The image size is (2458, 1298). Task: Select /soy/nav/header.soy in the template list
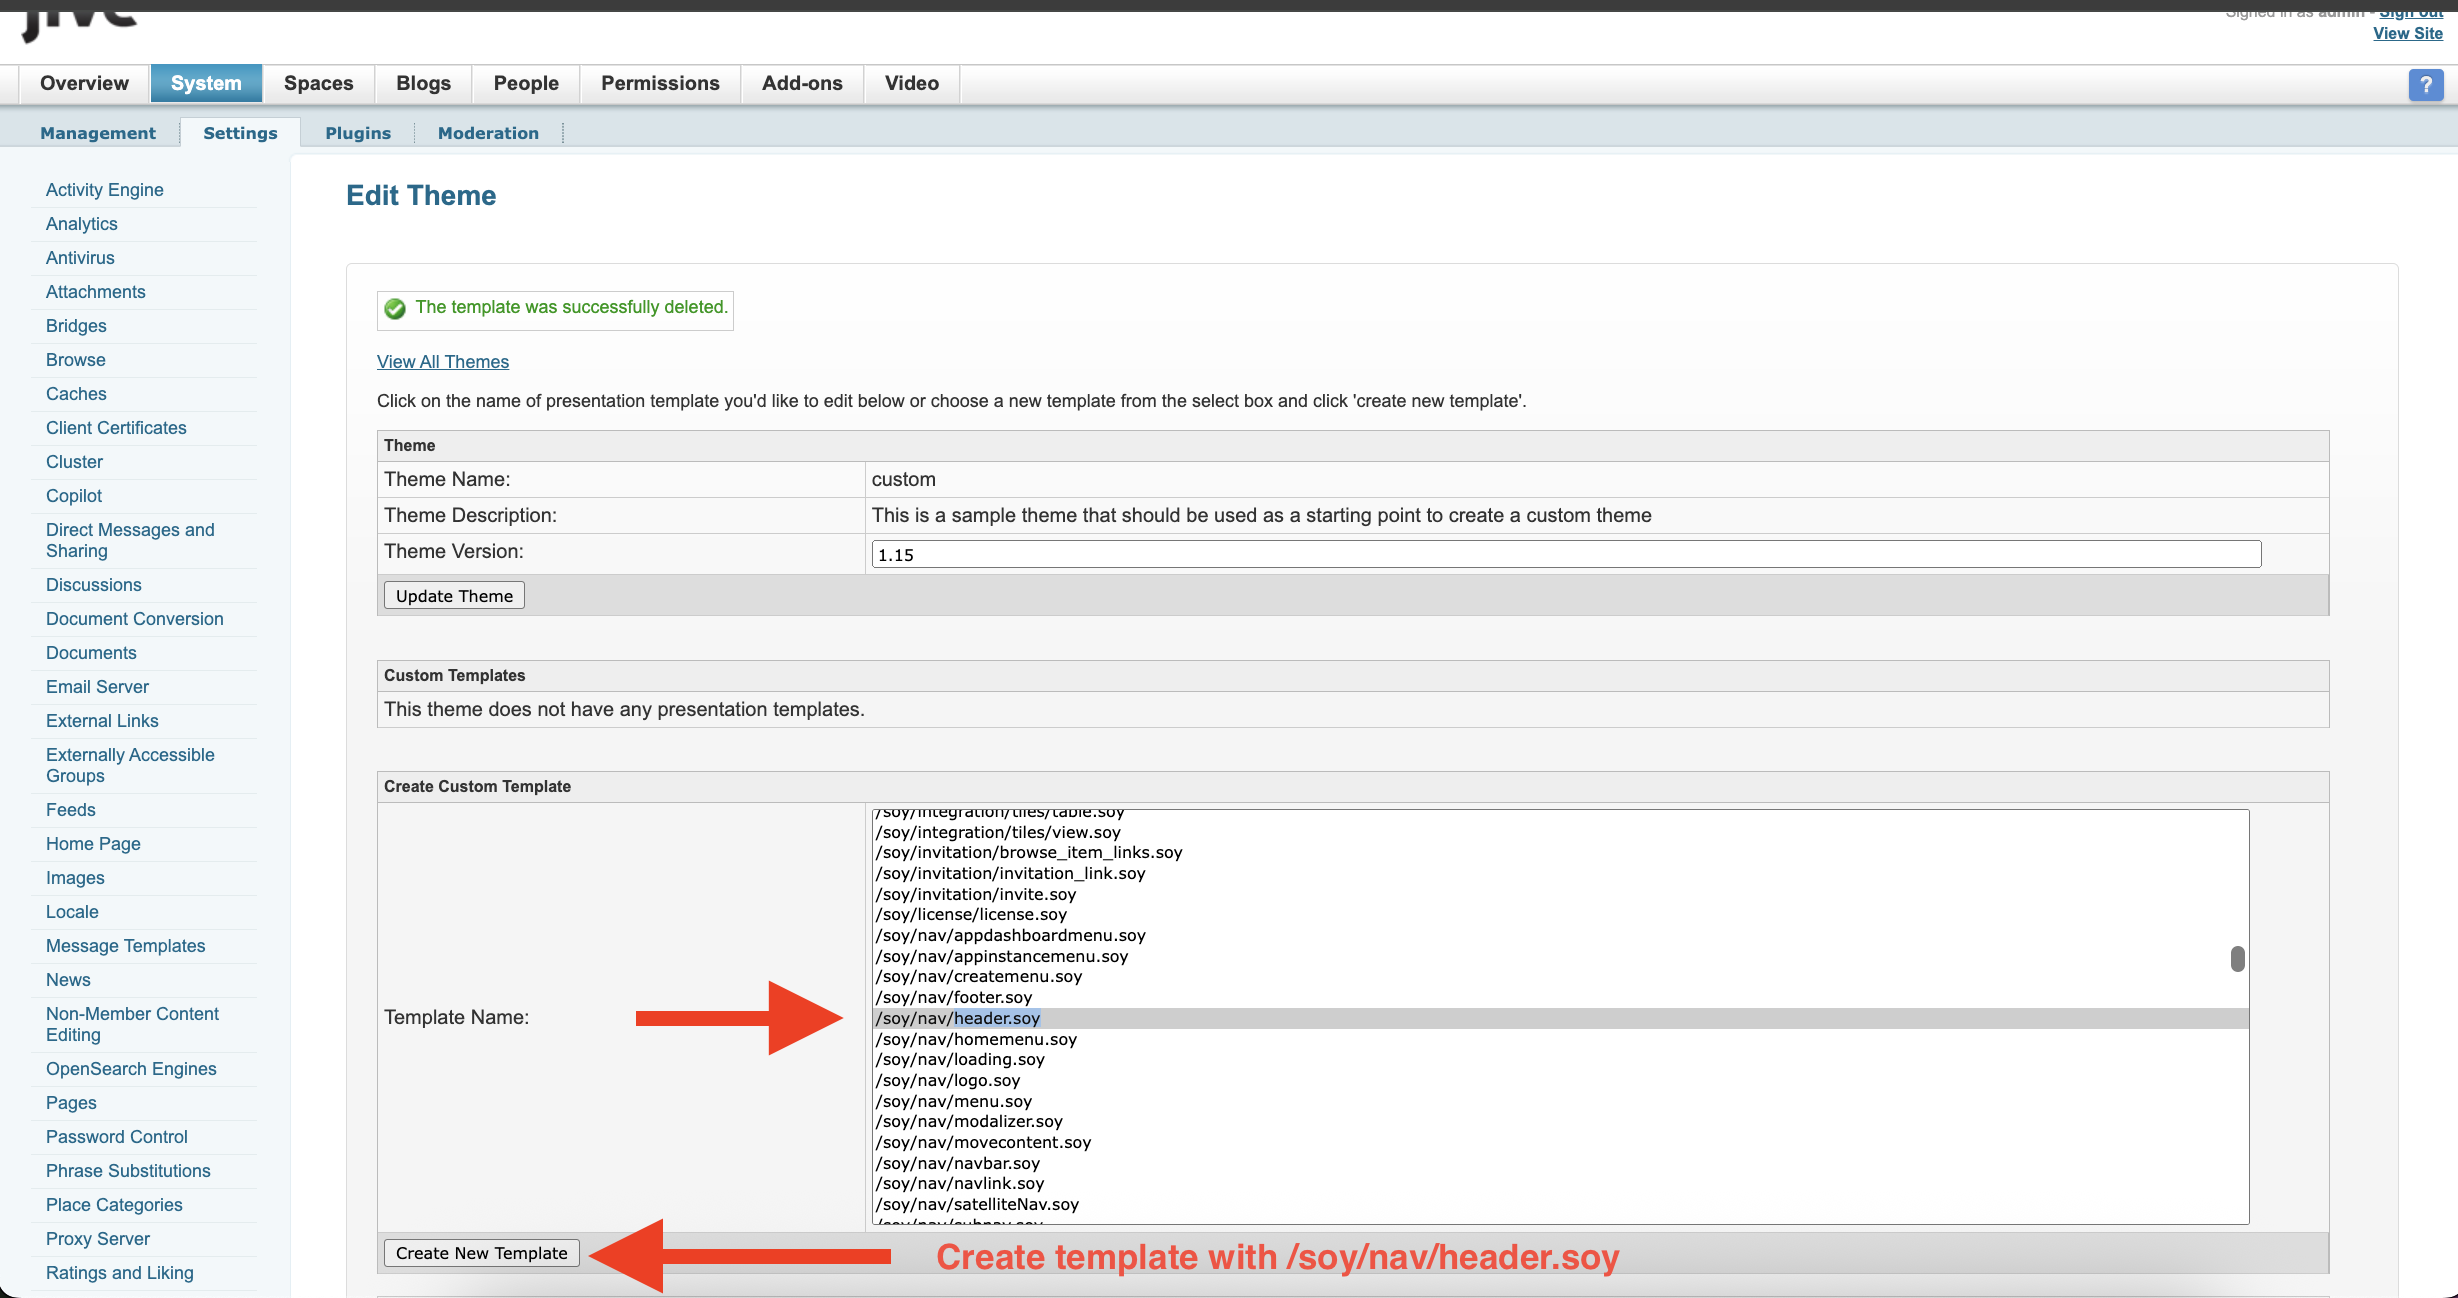tap(958, 1018)
